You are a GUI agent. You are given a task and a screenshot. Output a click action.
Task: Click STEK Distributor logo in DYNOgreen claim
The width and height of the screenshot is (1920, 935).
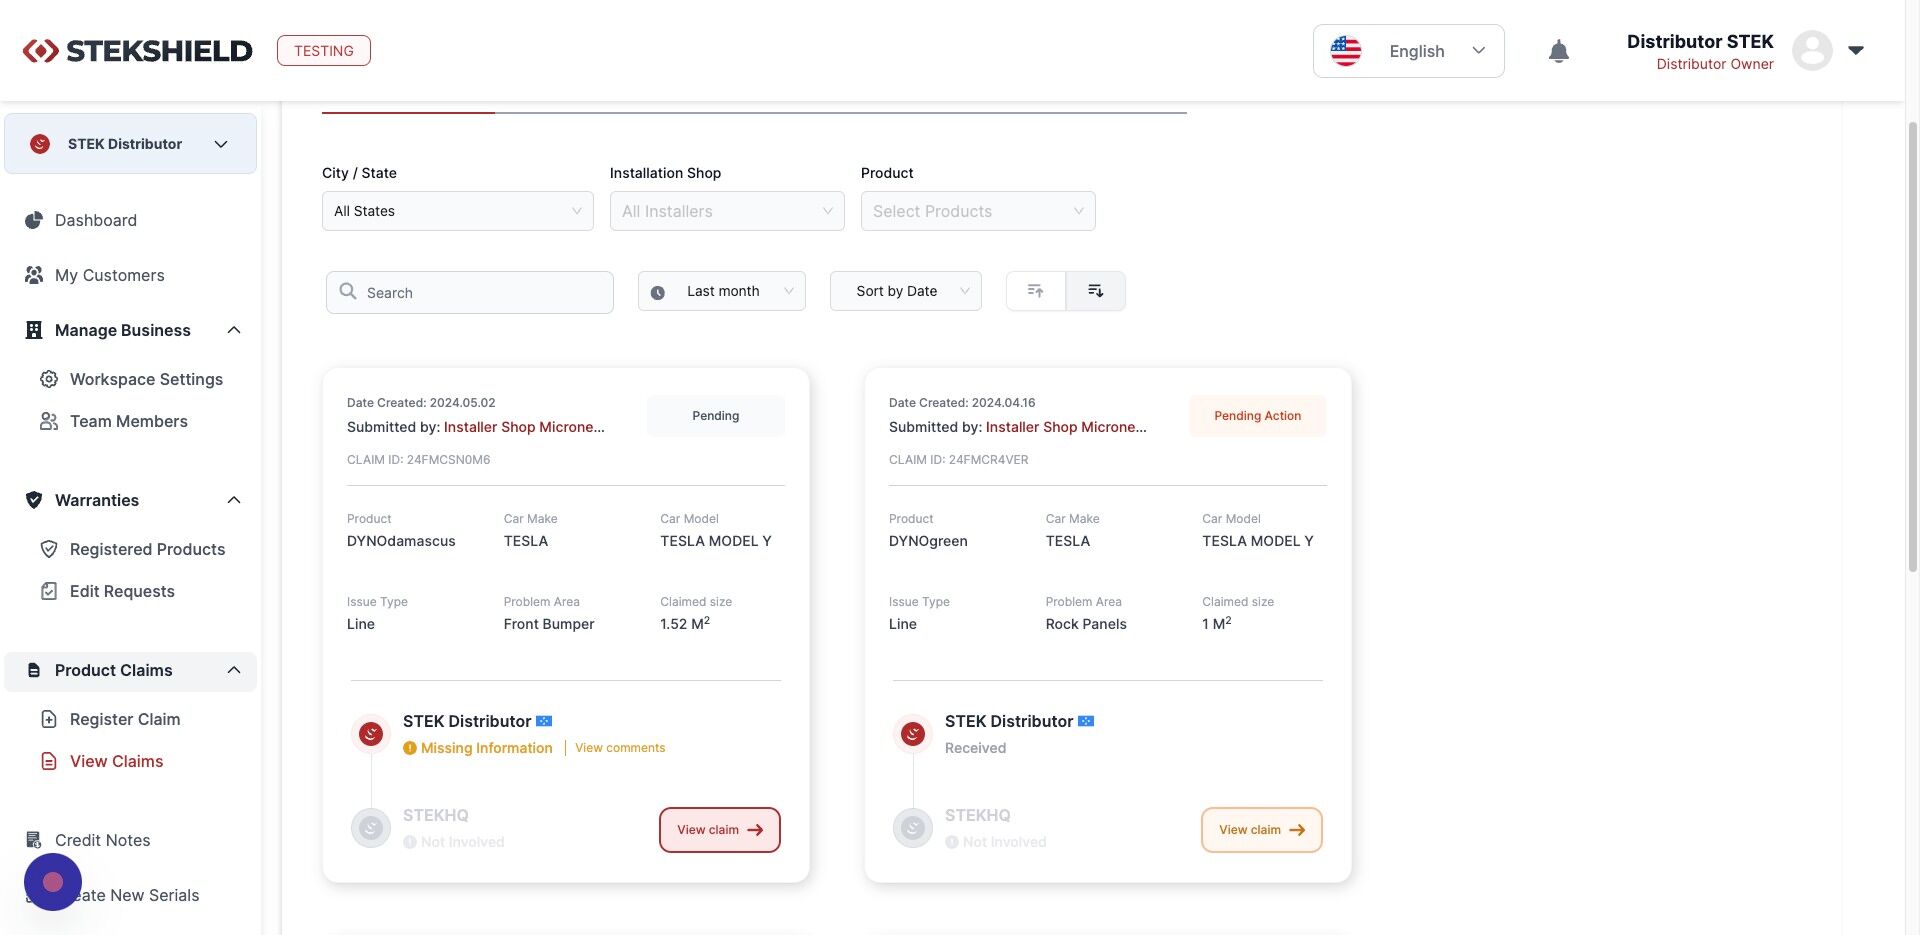tap(913, 734)
